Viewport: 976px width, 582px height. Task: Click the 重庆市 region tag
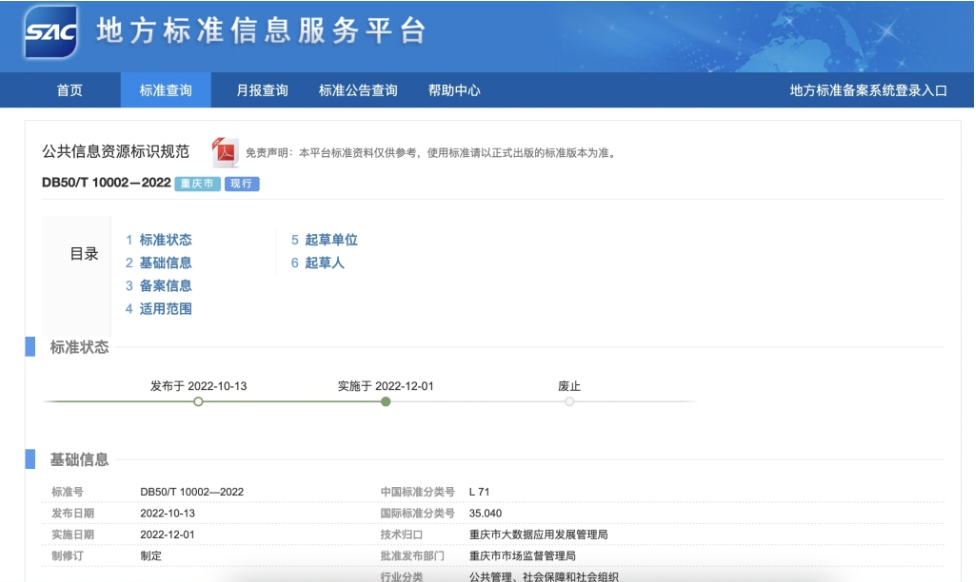click(197, 184)
